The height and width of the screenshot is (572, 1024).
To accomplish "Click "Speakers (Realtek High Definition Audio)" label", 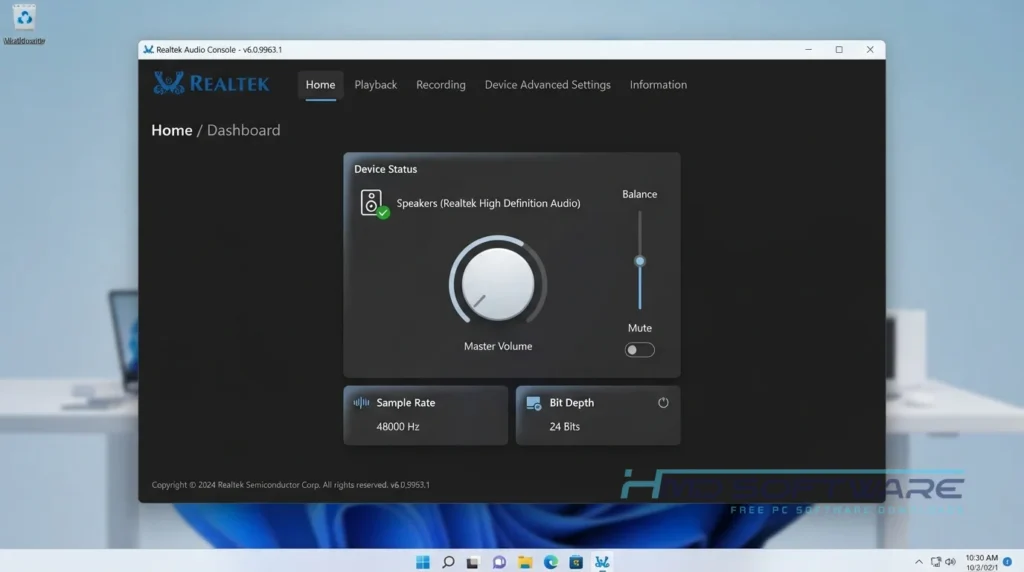I will 488,203.
